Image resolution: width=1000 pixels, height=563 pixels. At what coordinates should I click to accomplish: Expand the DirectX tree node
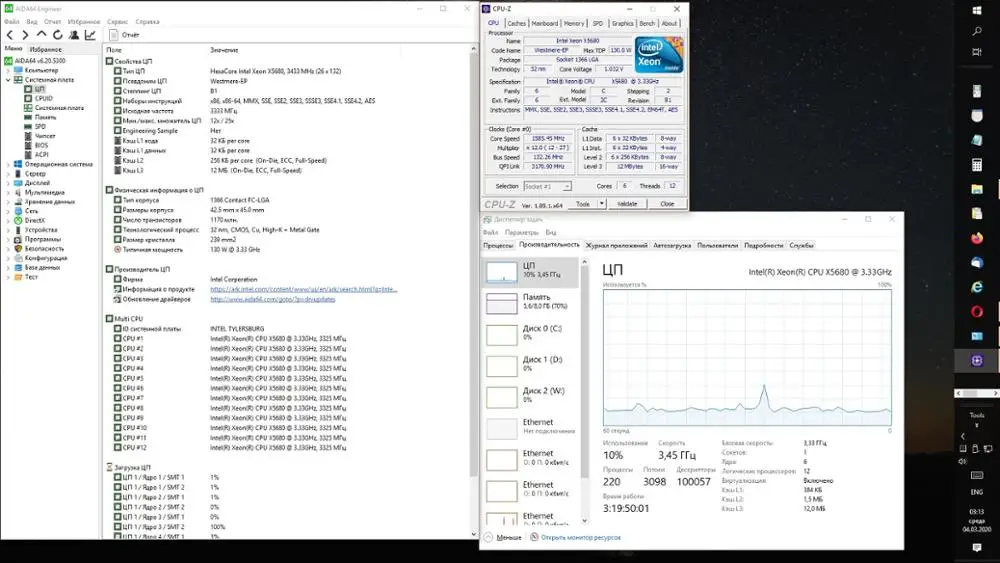point(8,220)
